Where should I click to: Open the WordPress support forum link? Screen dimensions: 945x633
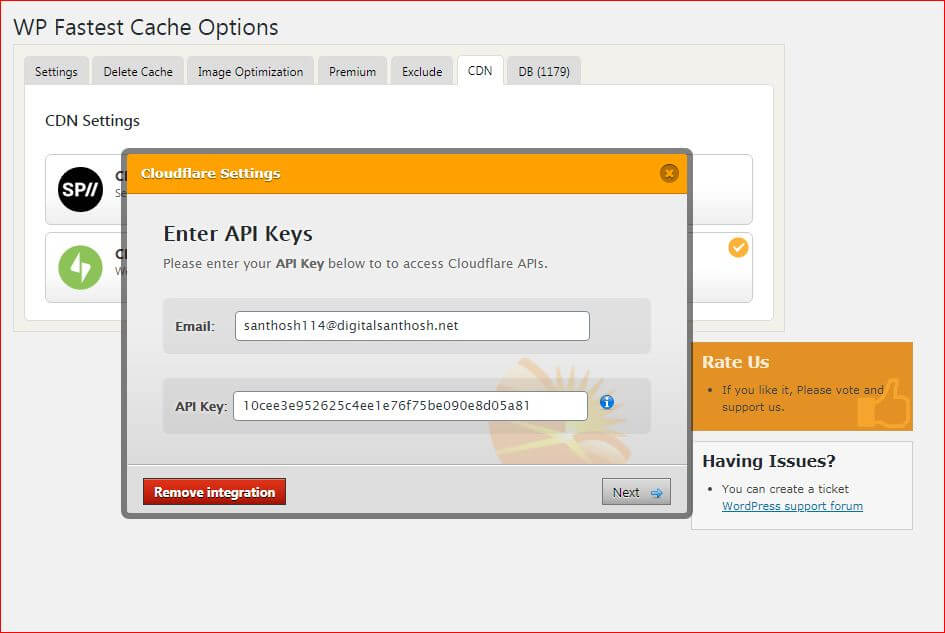793,506
